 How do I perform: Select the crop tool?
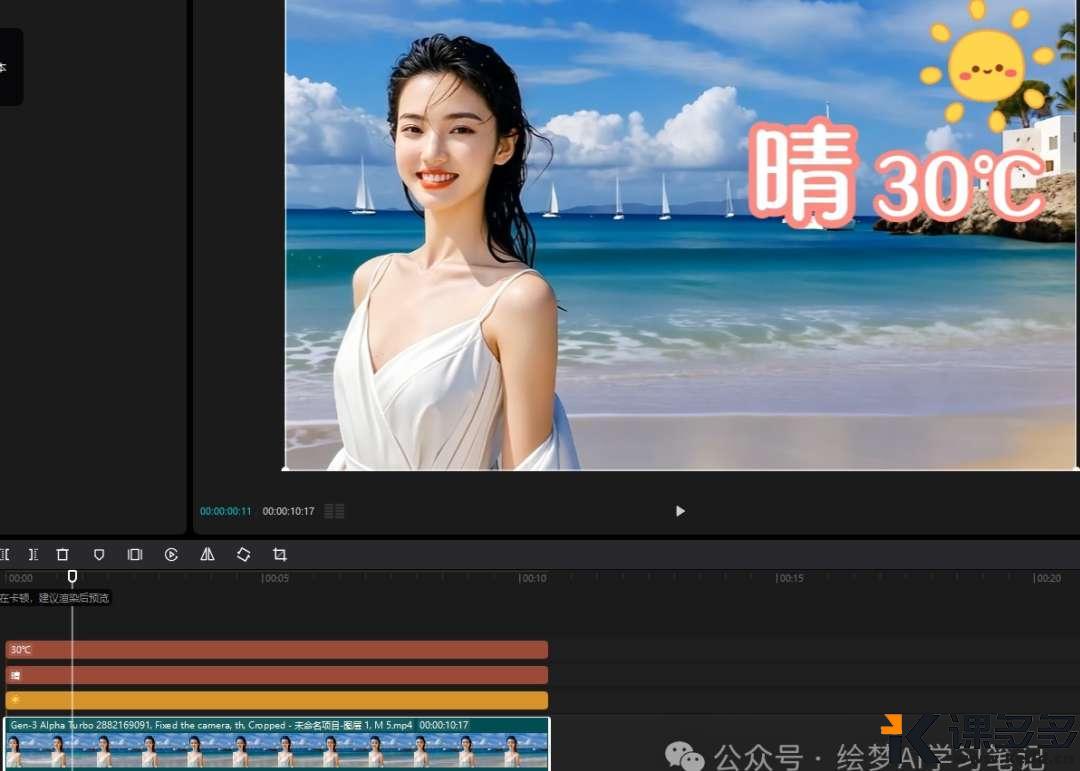click(x=279, y=554)
